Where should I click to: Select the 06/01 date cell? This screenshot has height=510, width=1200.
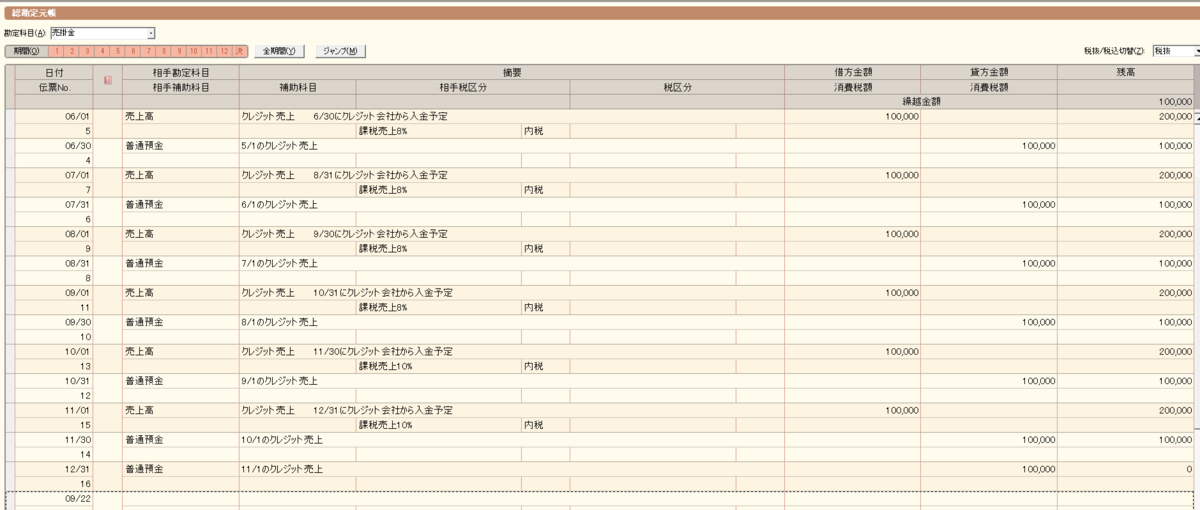coord(54,117)
